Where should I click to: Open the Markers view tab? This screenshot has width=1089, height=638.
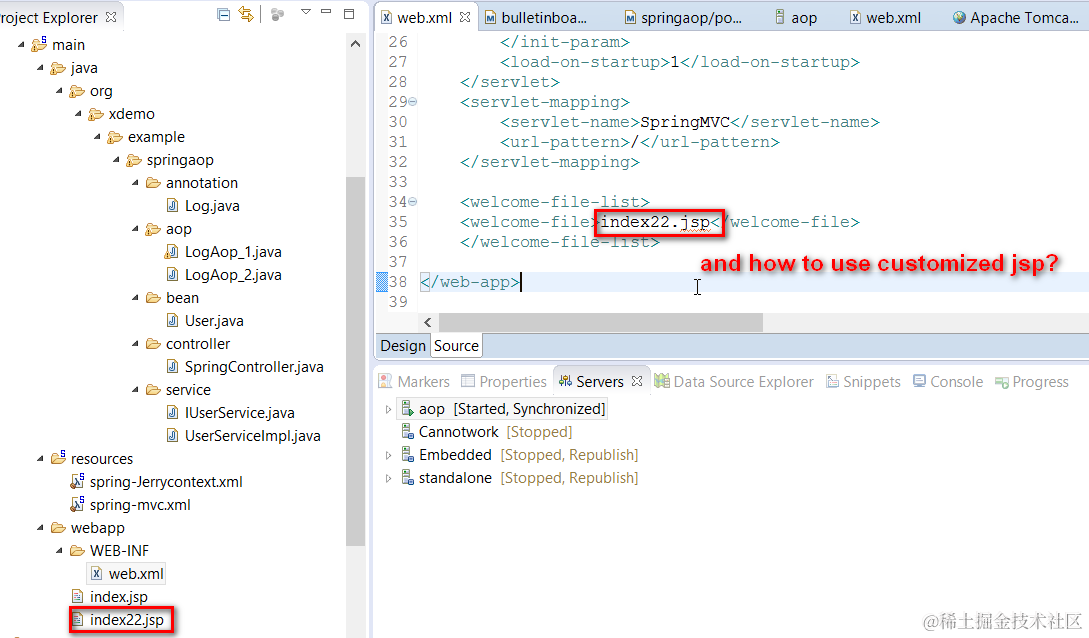click(x=415, y=382)
